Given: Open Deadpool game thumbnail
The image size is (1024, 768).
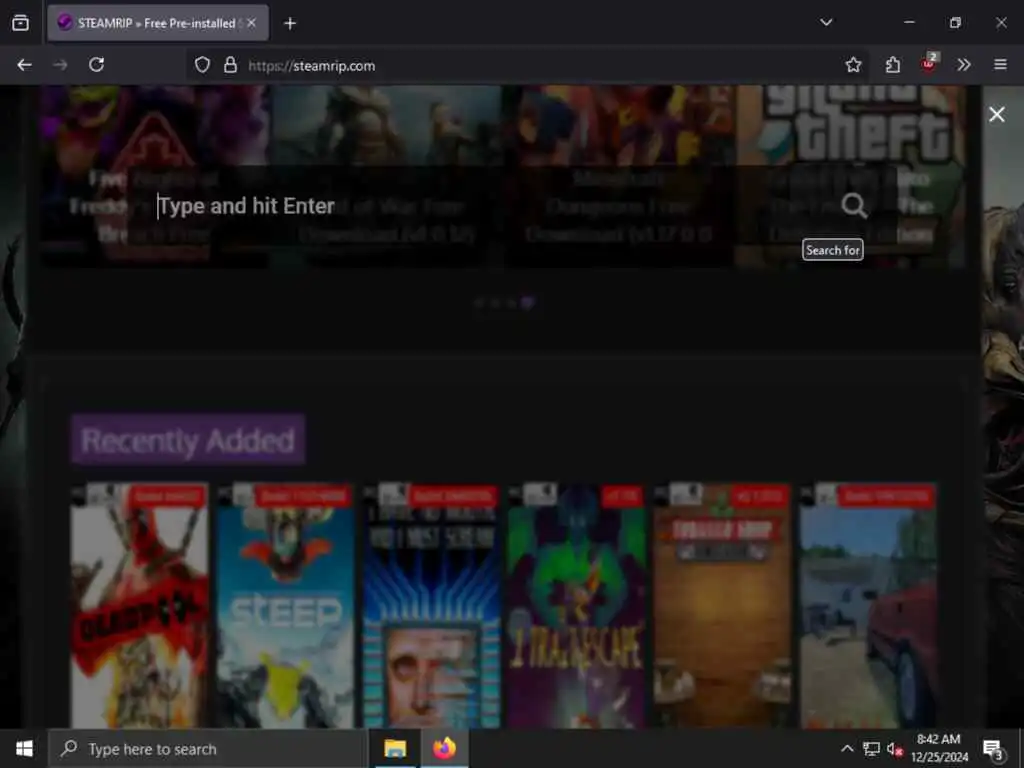Looking at the screenshot, I should pyautogui.click(x=139, y=606).
